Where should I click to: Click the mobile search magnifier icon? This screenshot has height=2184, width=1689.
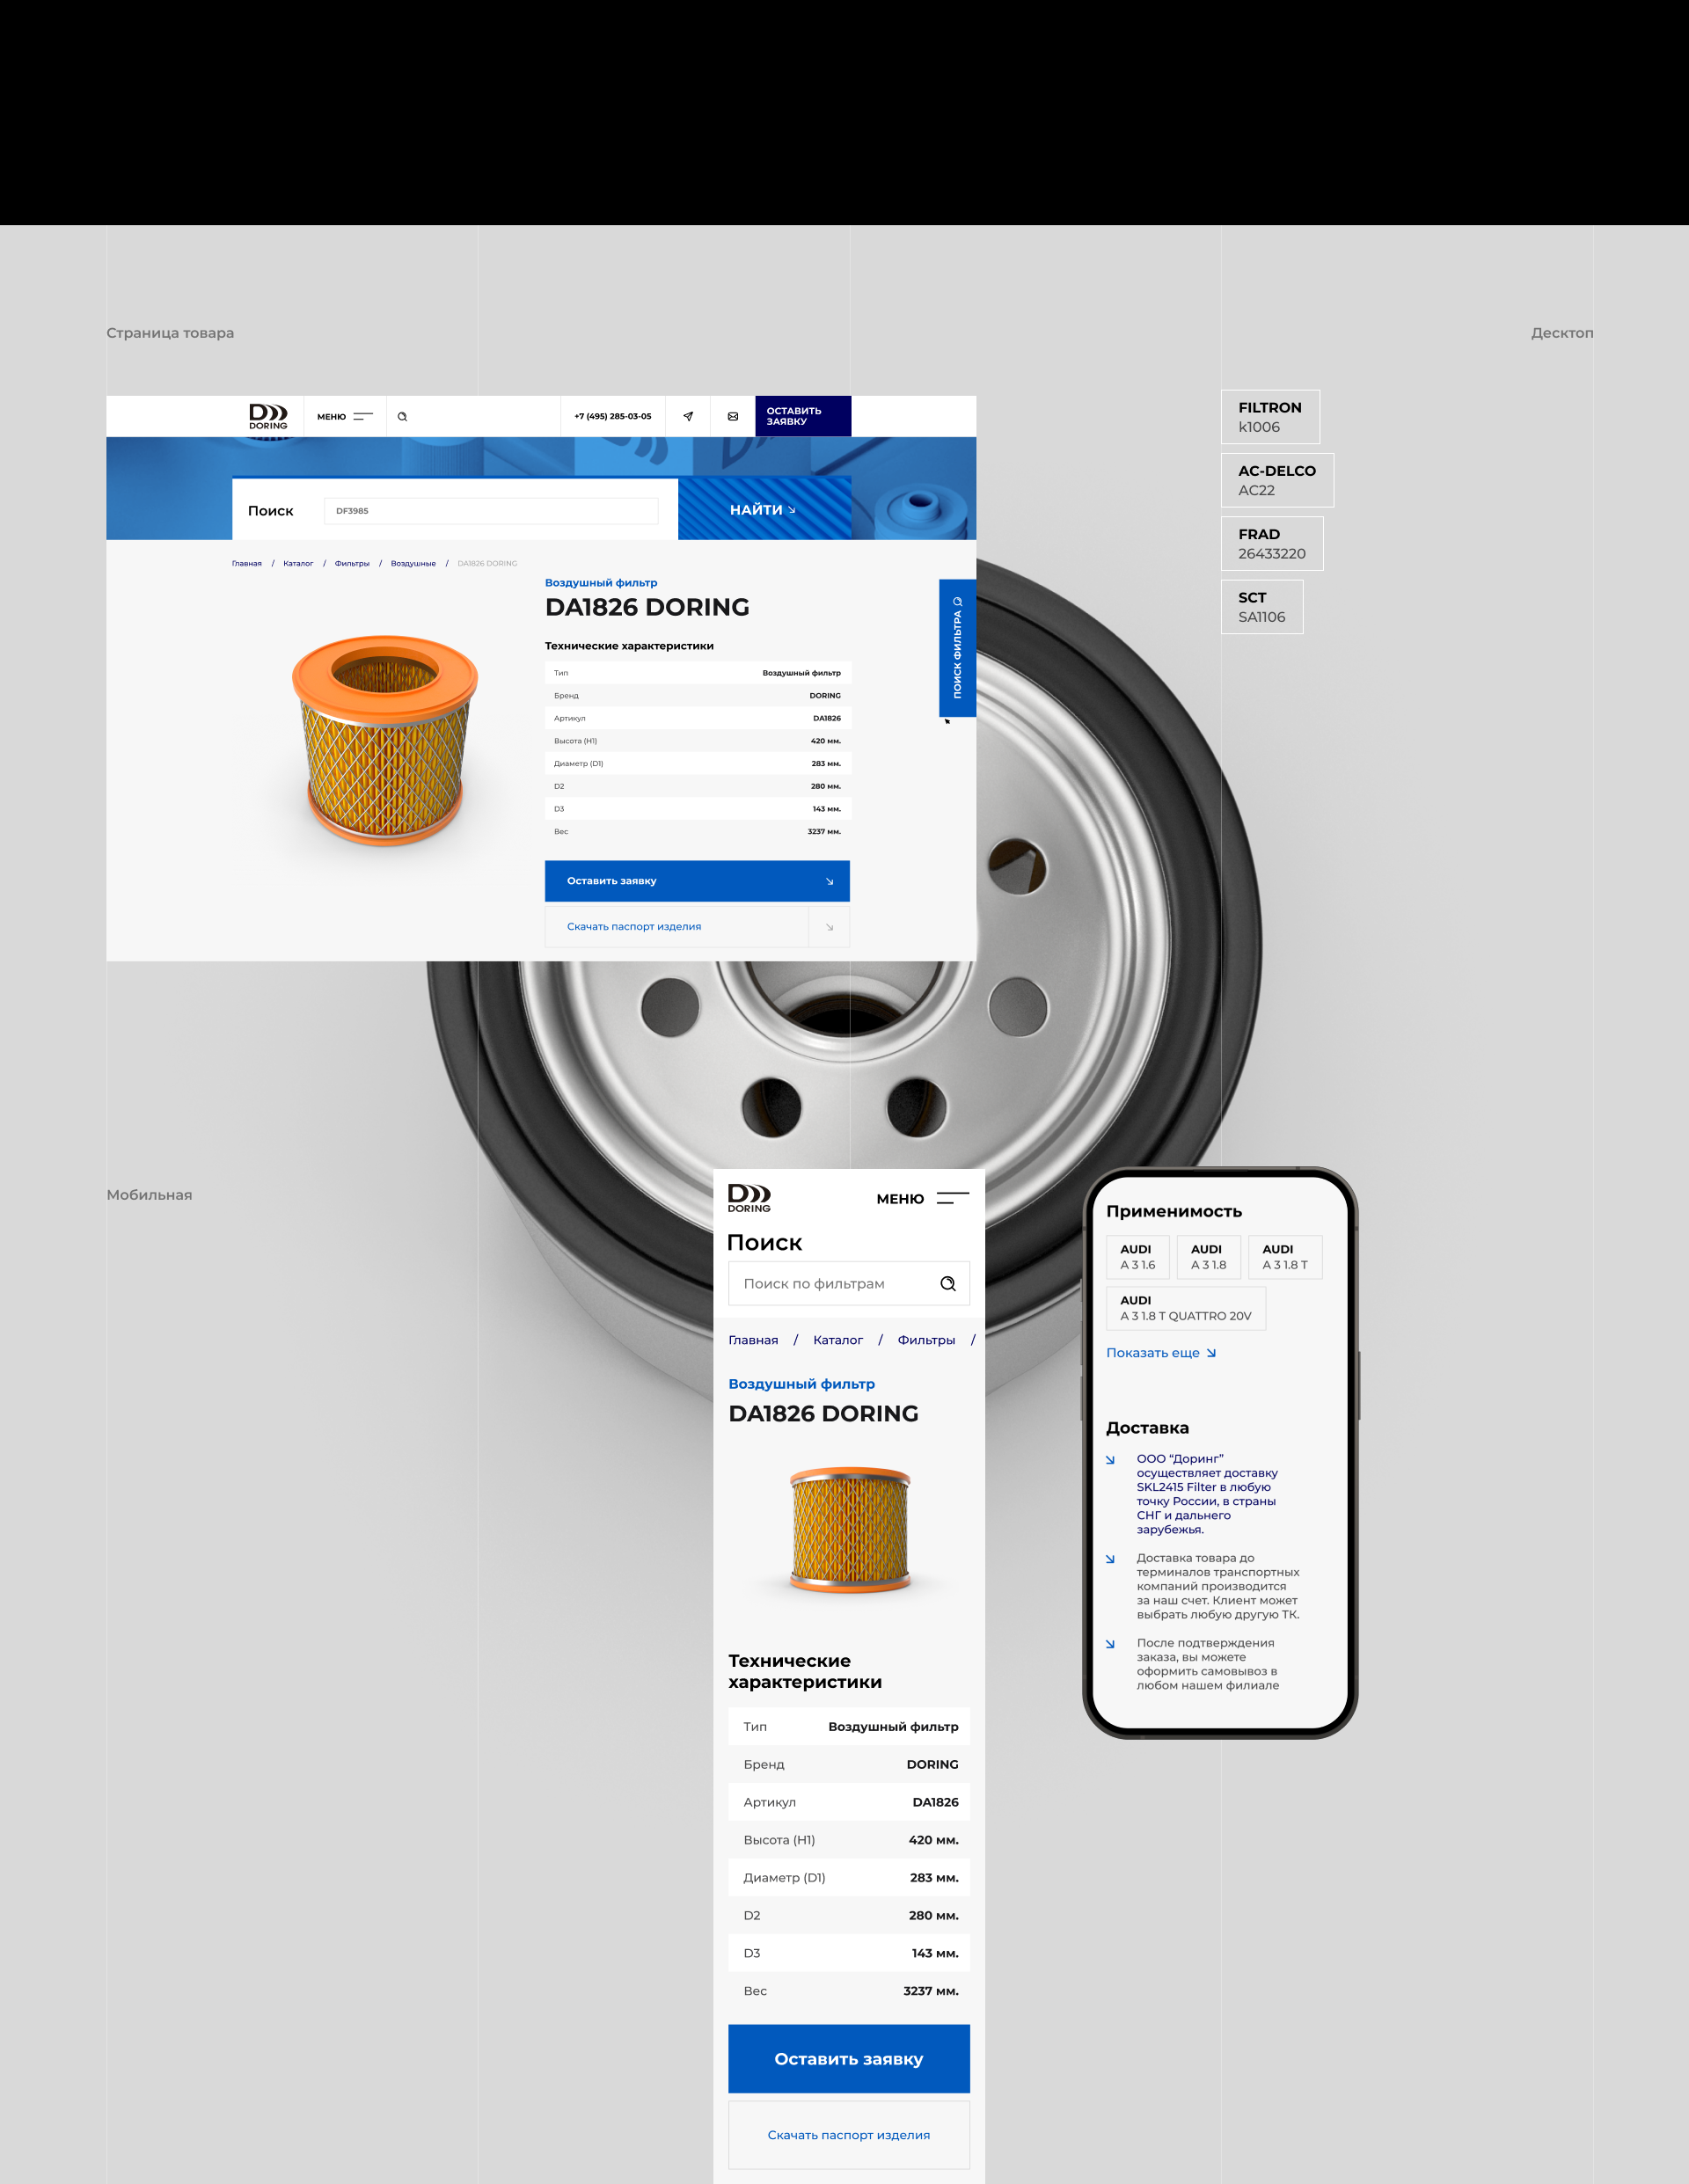point(947,1284)
